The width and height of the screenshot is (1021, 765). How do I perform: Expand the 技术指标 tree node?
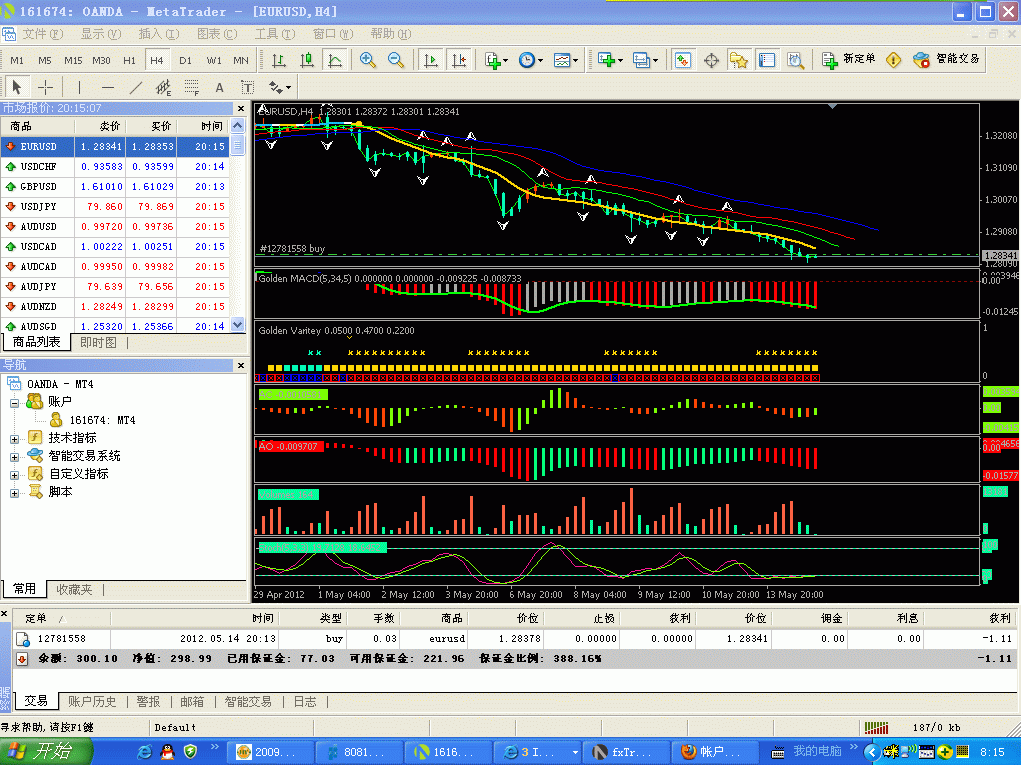coord(14,438)
